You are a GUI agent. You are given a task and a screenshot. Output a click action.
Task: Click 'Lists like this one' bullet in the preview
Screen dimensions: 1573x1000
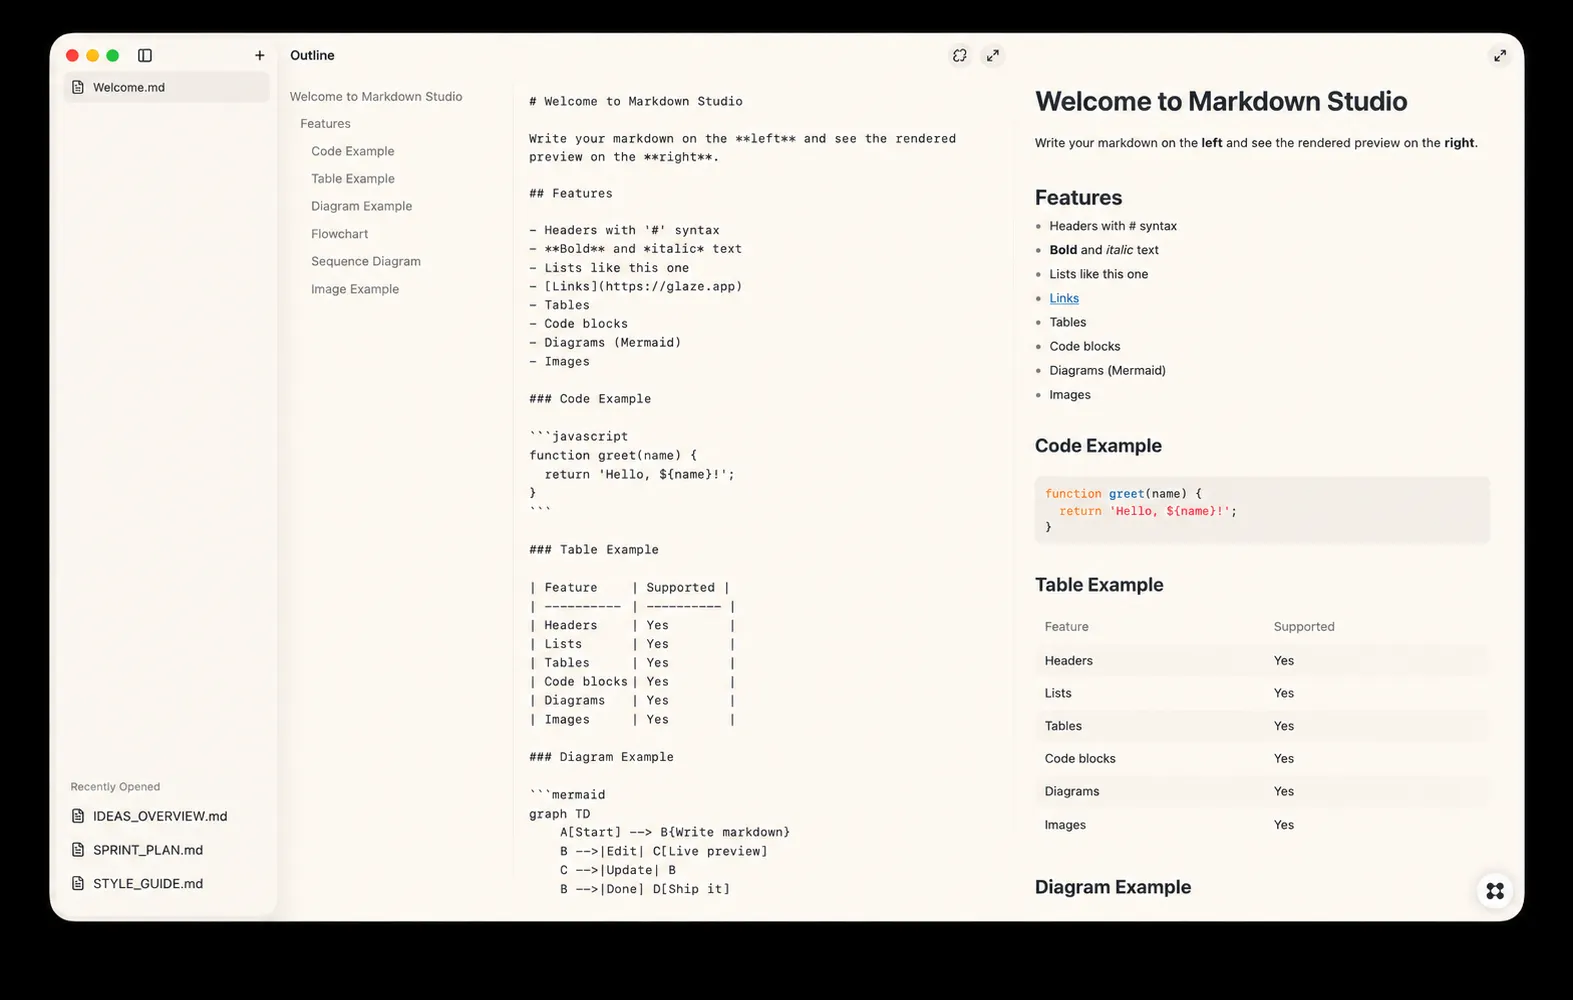(x=1098, y=274)
